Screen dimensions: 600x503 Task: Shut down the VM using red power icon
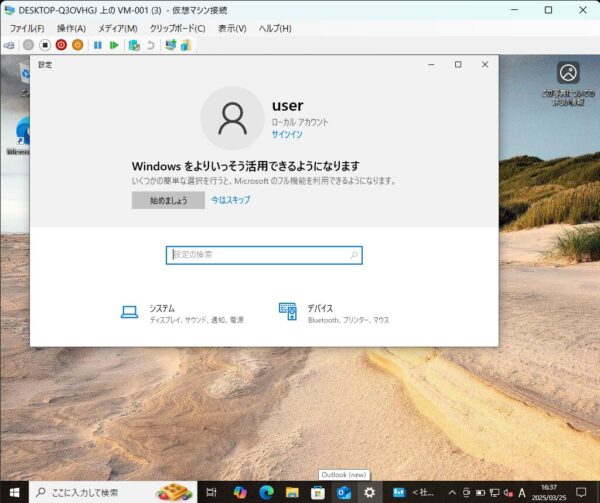click(61, 45)
